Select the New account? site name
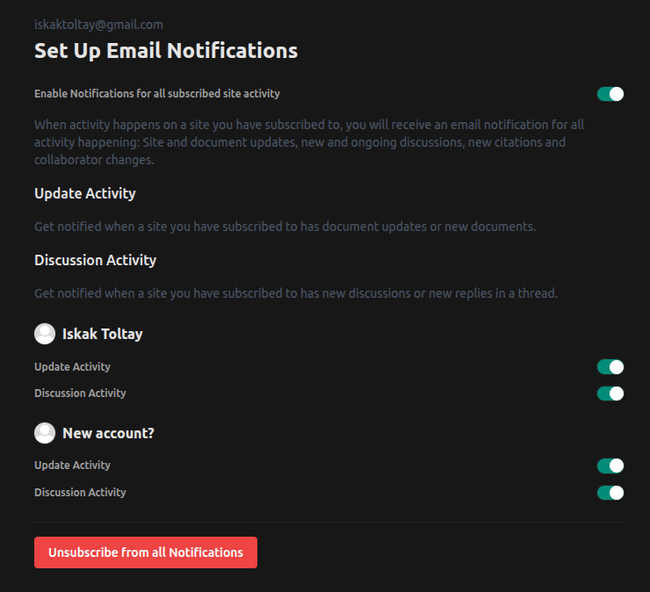This screenshot has width=650, height=592. 108,433
